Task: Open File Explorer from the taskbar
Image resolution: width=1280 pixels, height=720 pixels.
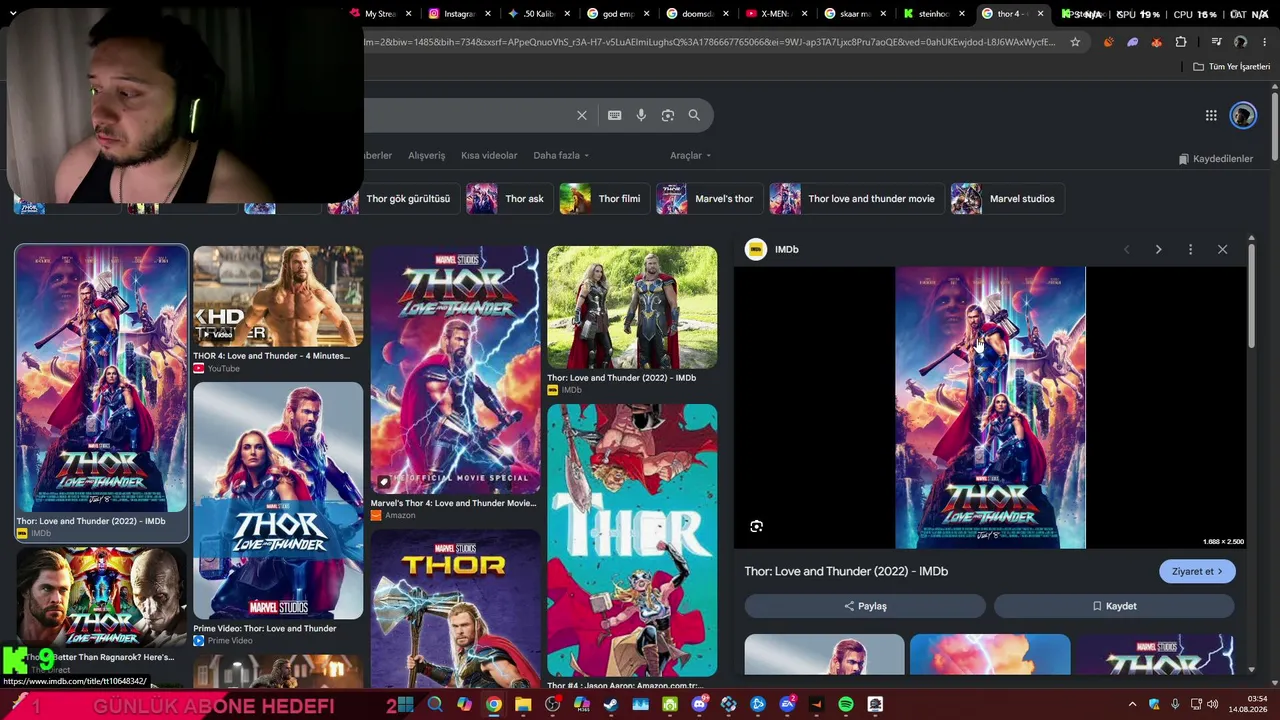Action: pyautogui.click(x=523, y=705)
